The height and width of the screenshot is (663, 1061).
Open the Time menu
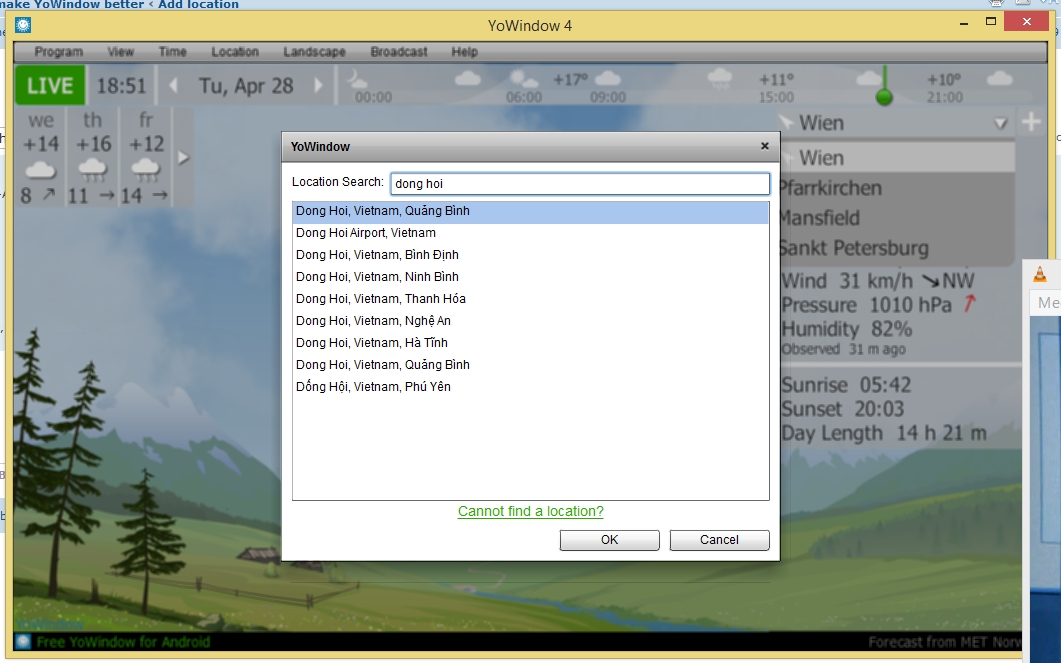173,51
